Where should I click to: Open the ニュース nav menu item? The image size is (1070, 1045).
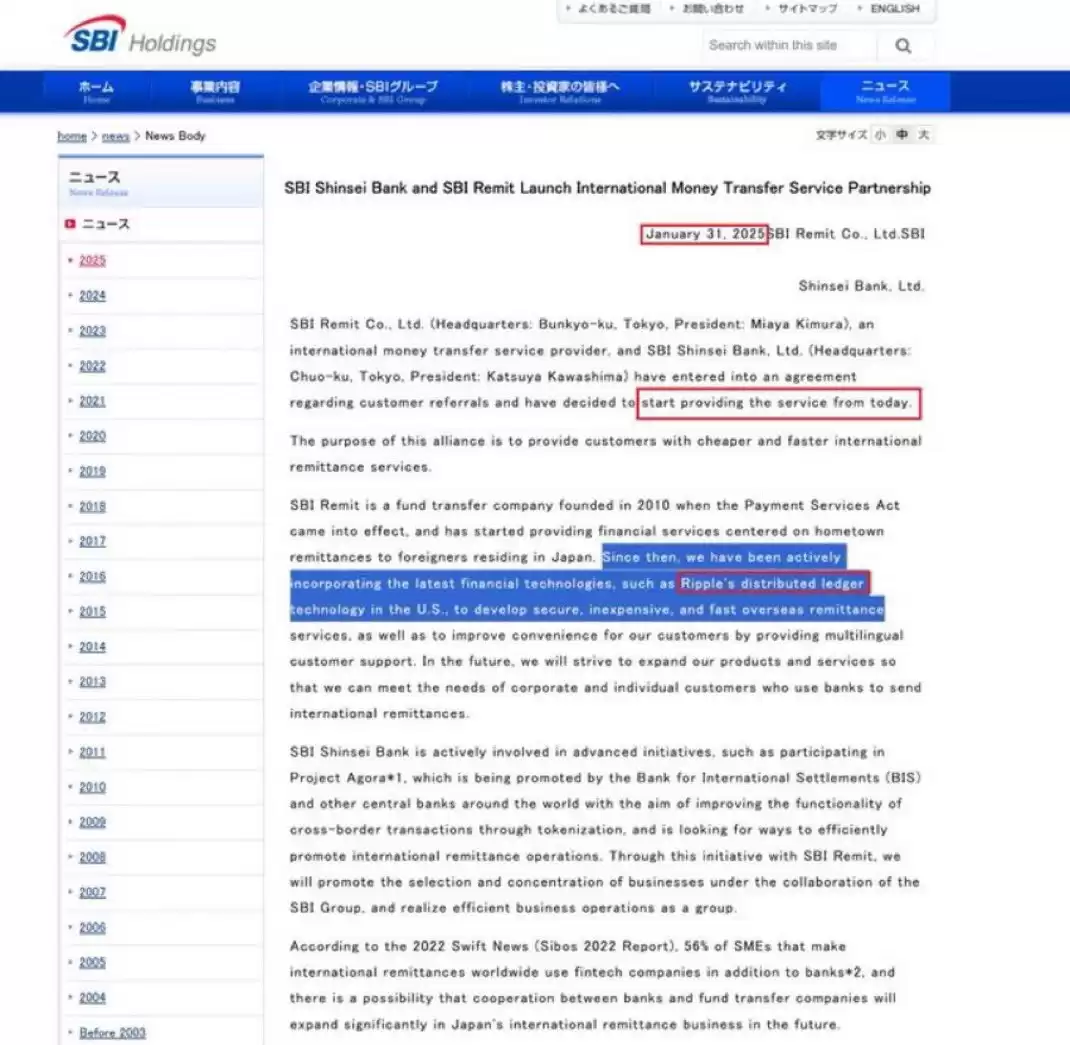pos(885,91)
